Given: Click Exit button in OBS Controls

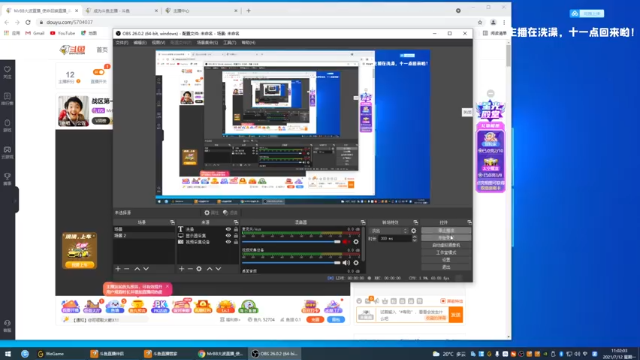Looking at the screenshot, I should 446,267.
